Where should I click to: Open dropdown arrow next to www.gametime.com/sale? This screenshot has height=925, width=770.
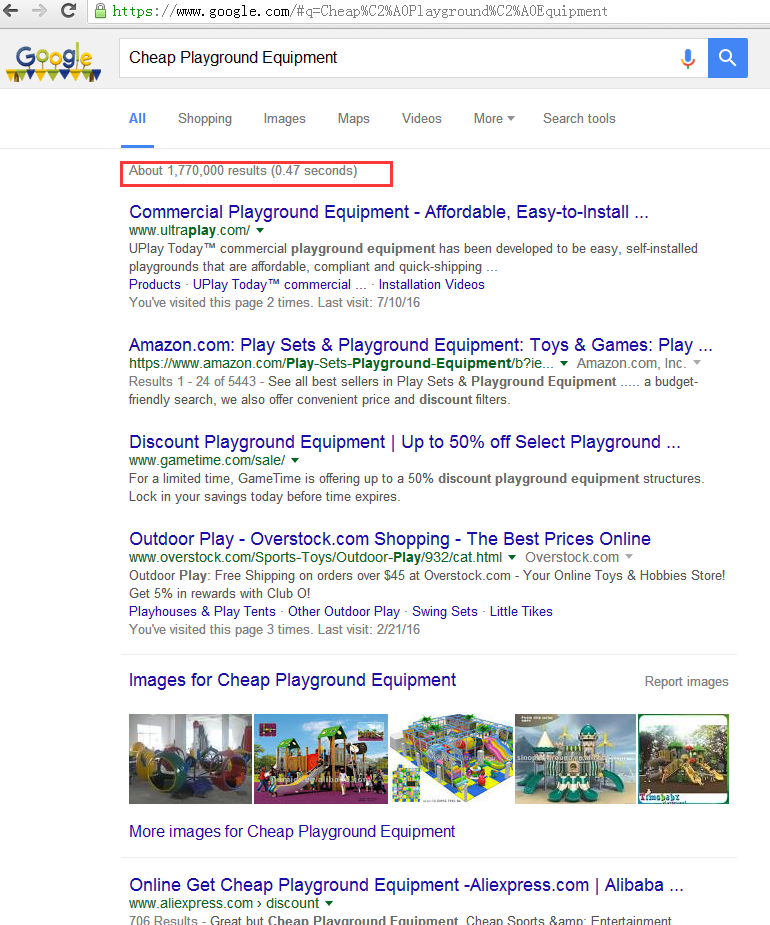295,461
